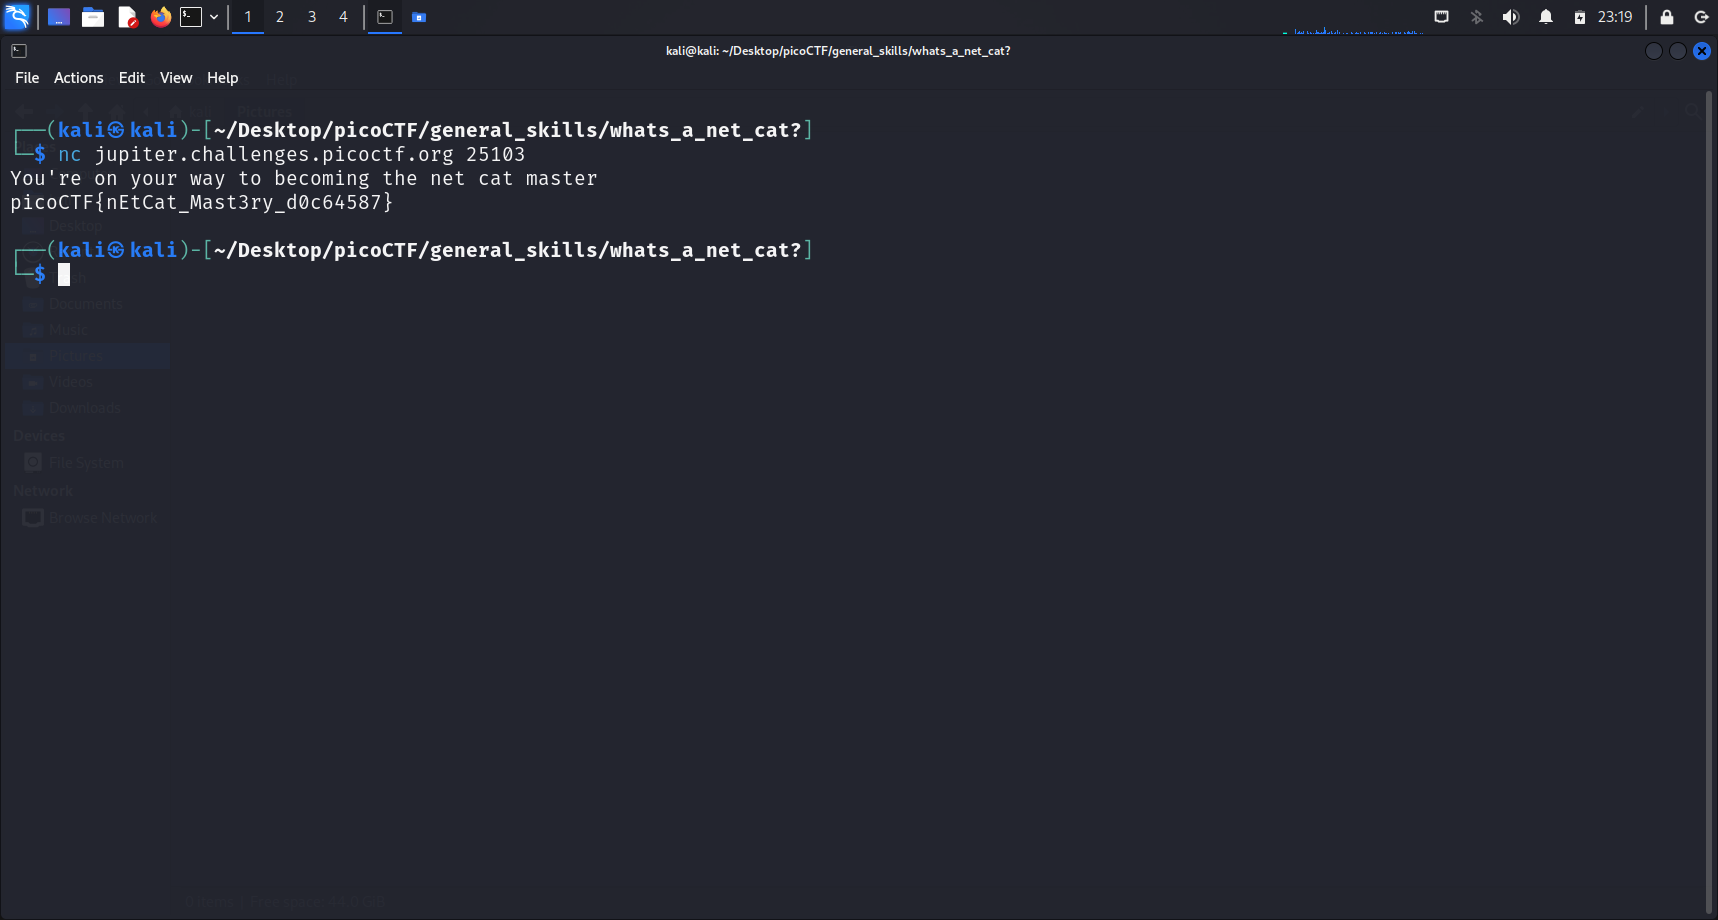Click the volume speaker icon
Viewport: 1718px width, 920px height.
click(1510, 17)
